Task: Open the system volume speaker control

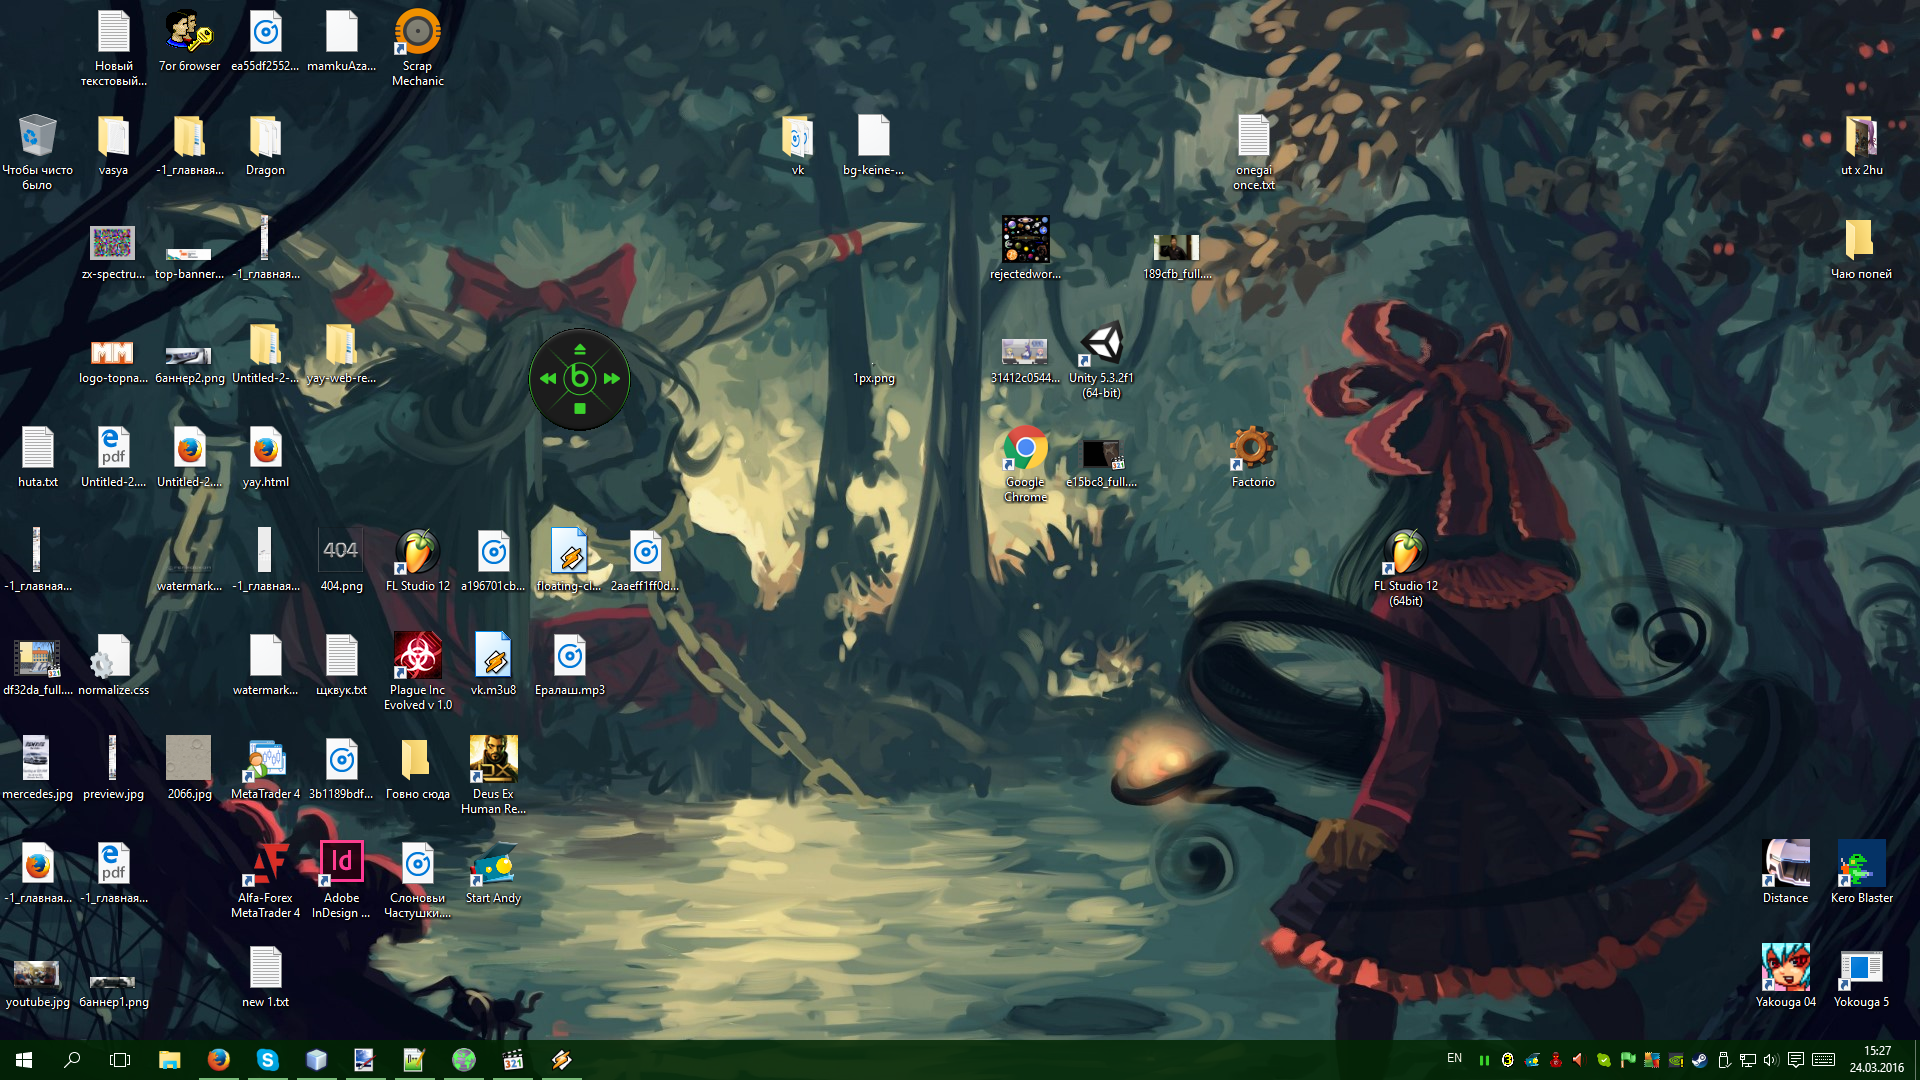Action: point(1771,1060)
